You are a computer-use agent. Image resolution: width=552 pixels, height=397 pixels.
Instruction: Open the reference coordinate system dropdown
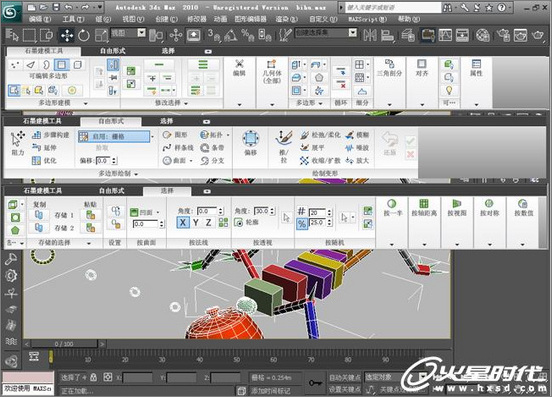click(x=128, y=33)
